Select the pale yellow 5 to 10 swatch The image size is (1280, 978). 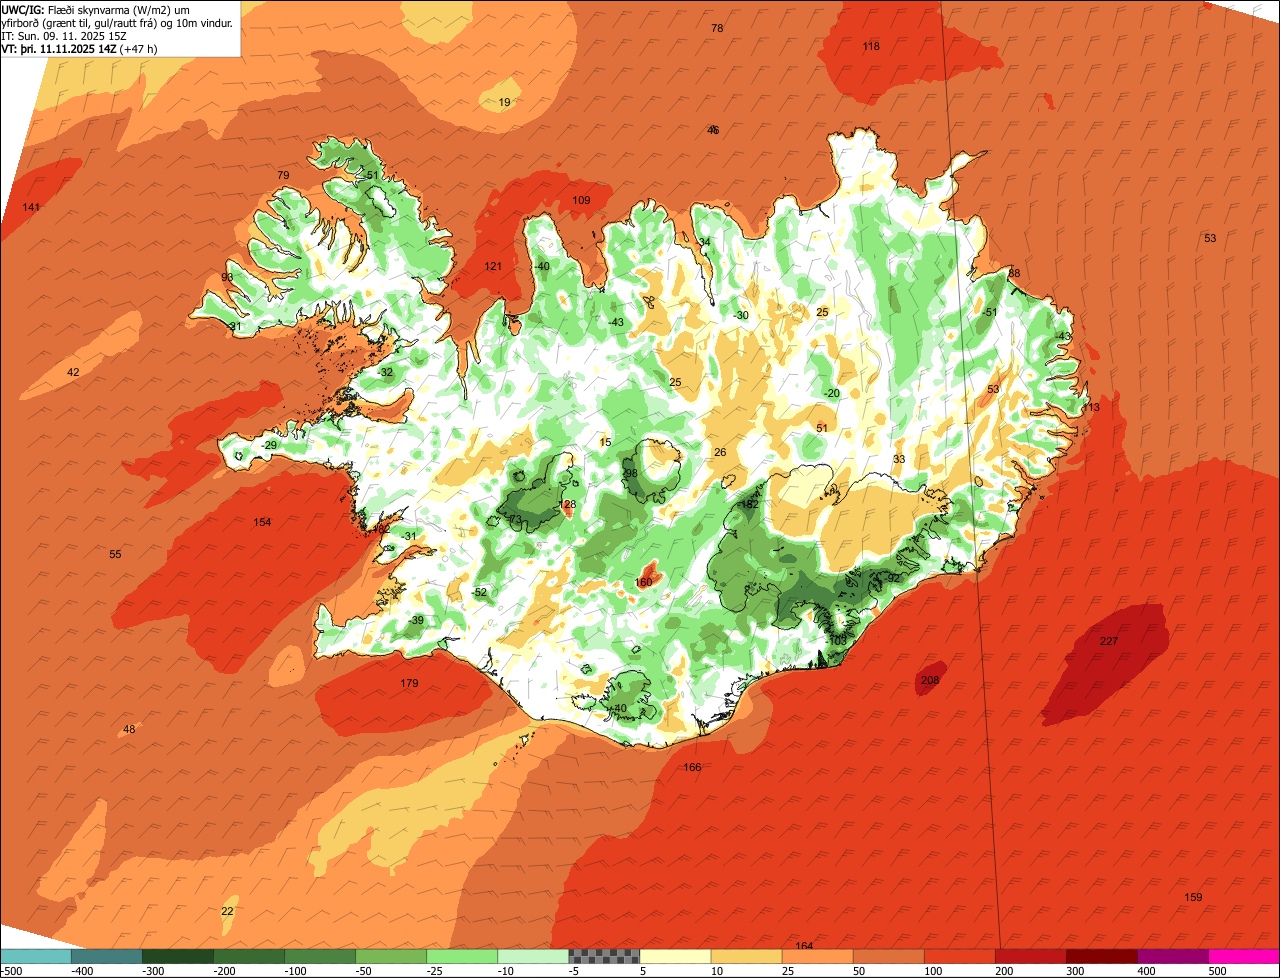pos(674,956)
